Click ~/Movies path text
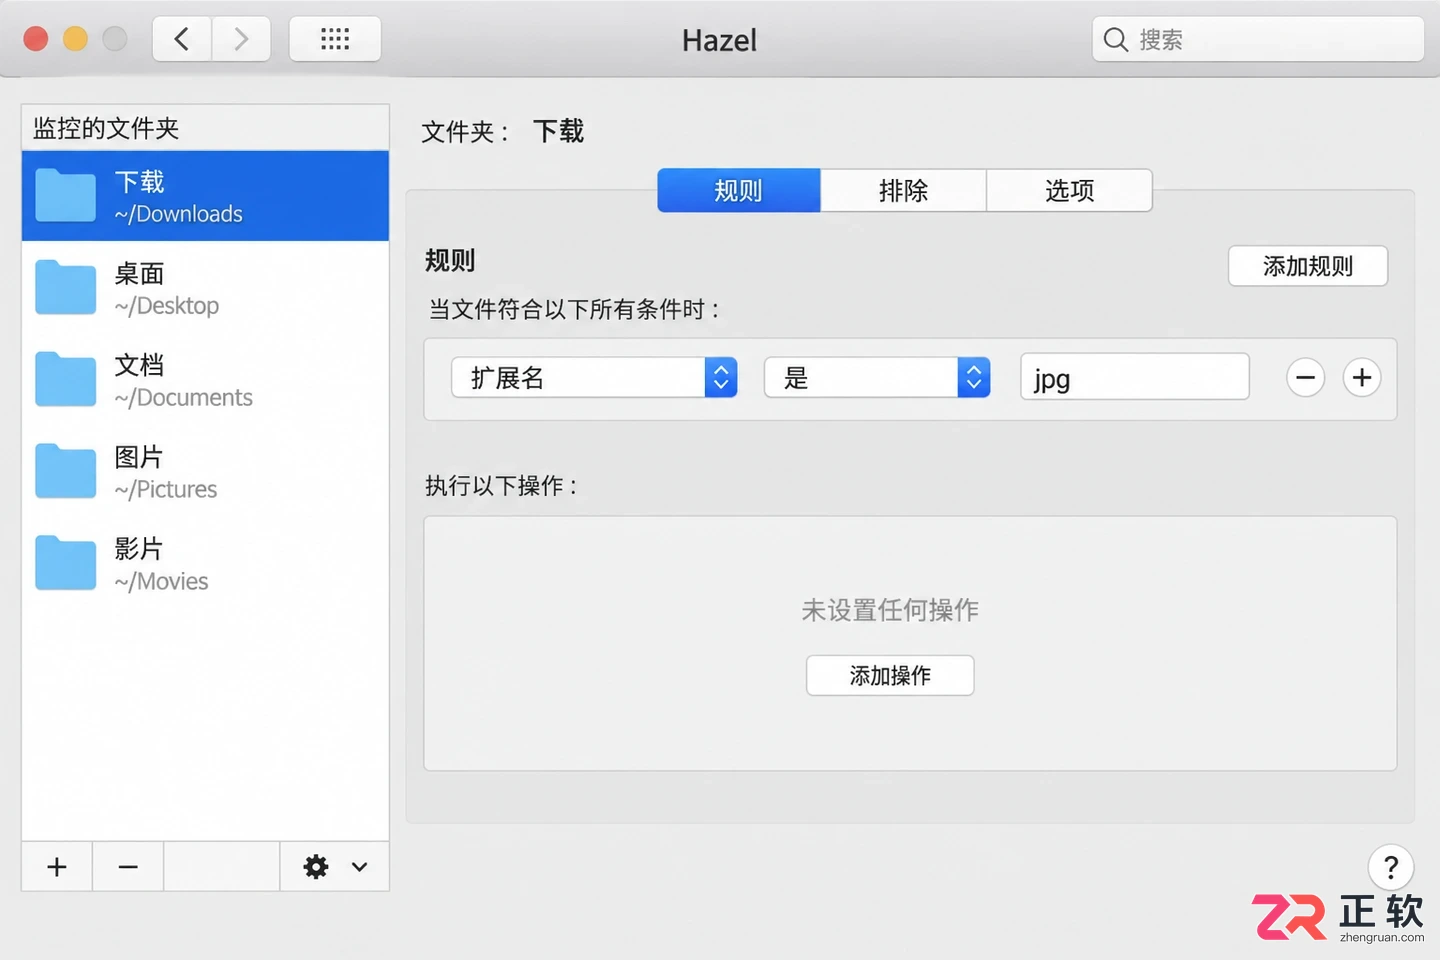1440x960 pixels. (161, 582)
